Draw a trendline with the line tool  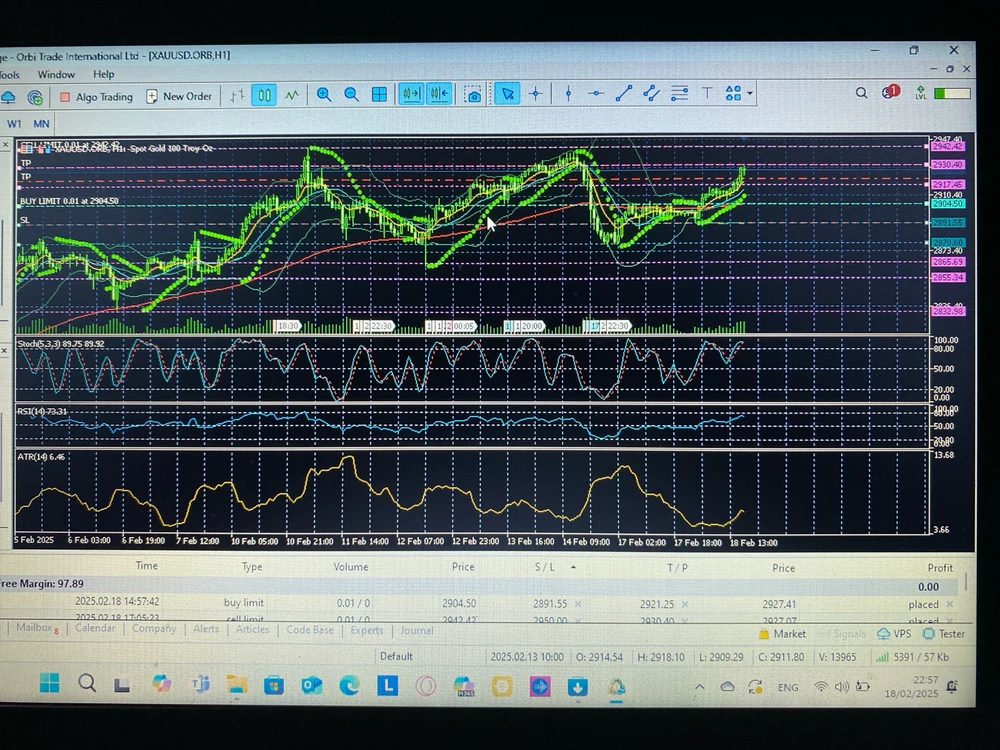[624, 94]
